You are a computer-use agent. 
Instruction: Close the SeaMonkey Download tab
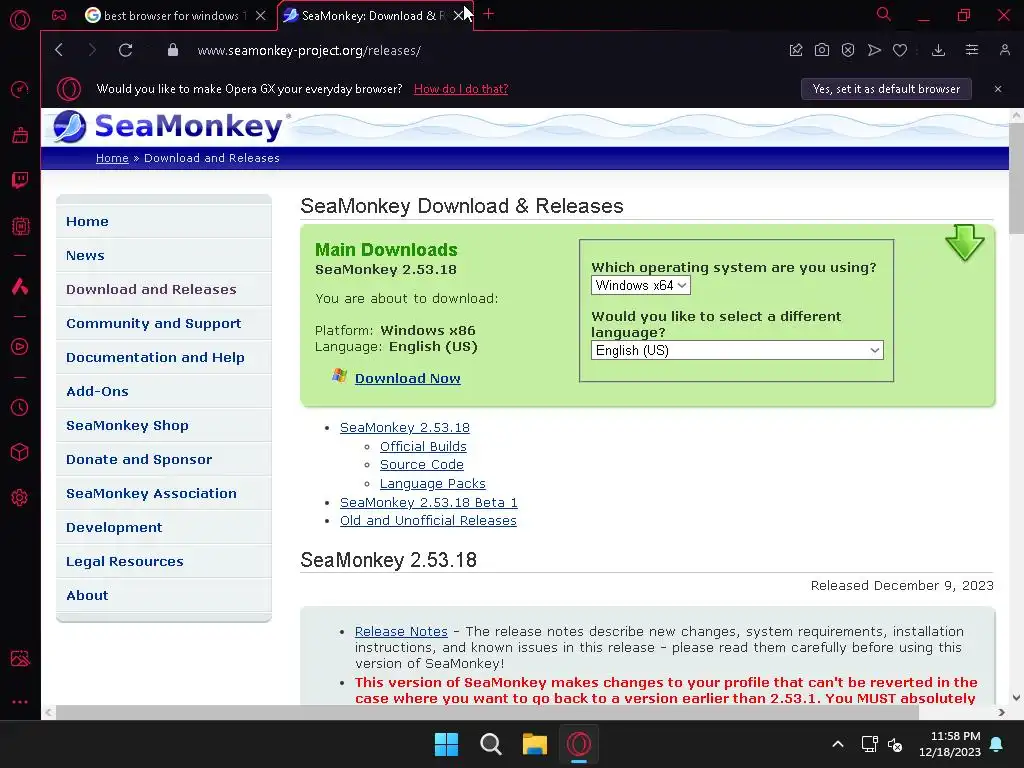point(458,16)
